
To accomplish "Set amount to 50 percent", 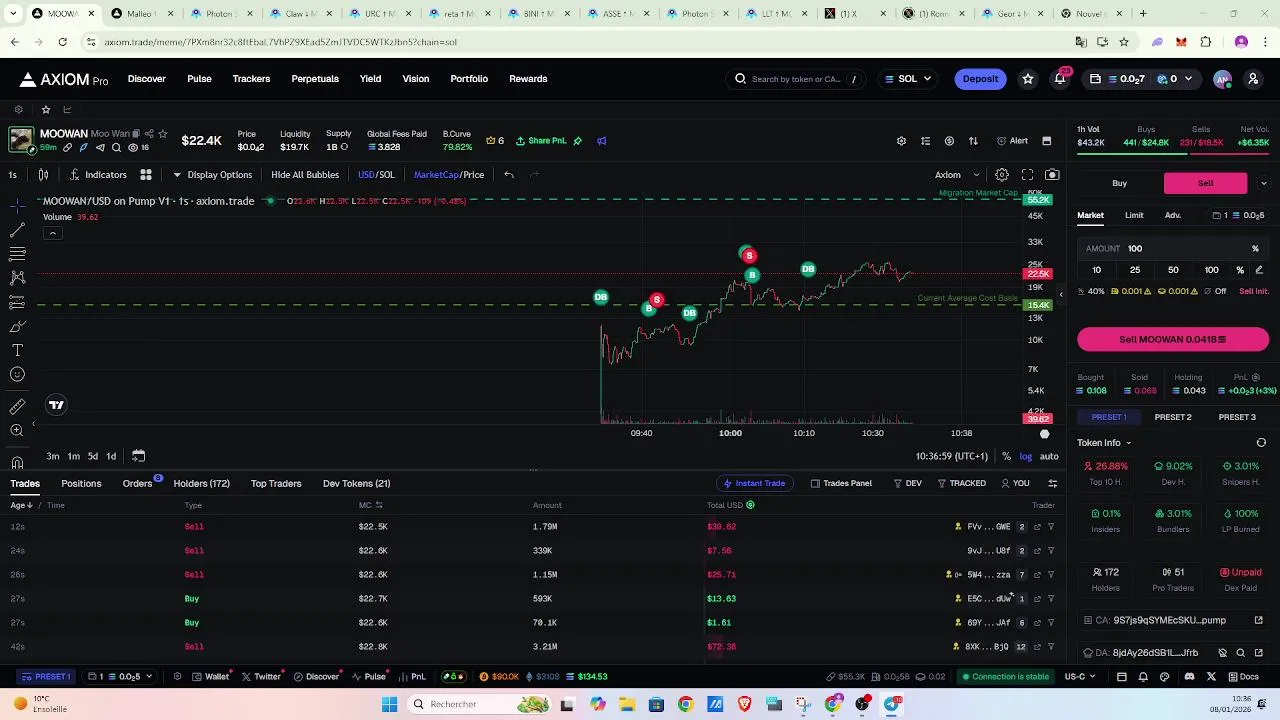I will [x=1173, y=270].
